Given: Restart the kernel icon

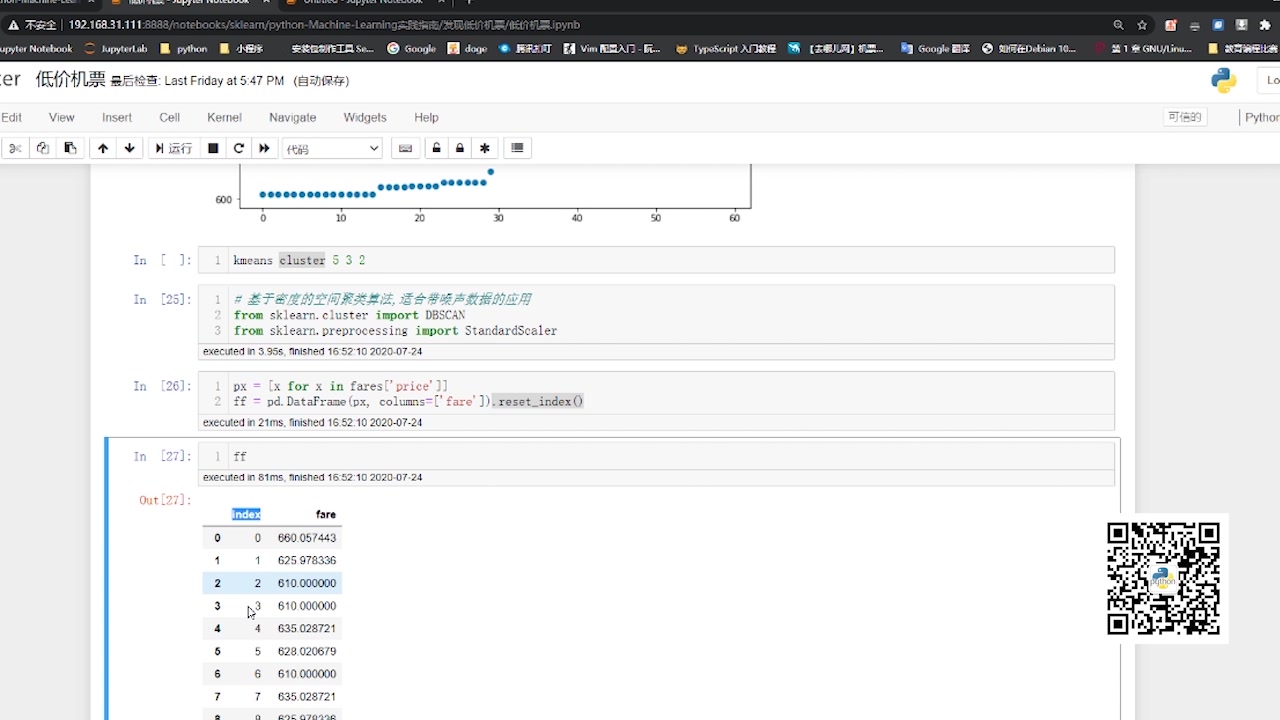Looking at the screenshot, I should pos(239,148).
